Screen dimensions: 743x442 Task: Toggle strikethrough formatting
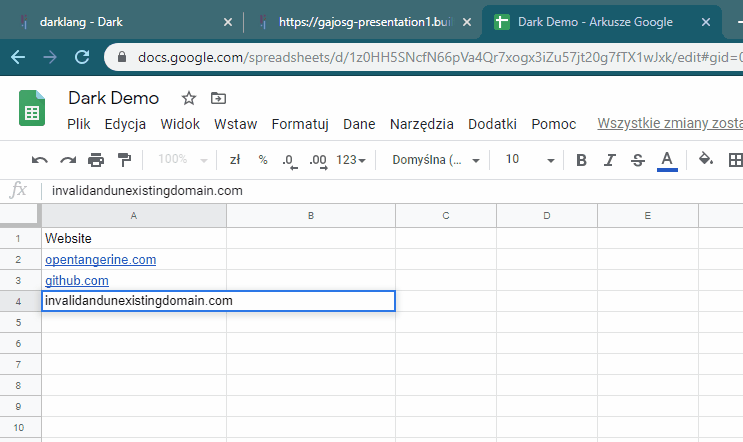coord(638,160)
